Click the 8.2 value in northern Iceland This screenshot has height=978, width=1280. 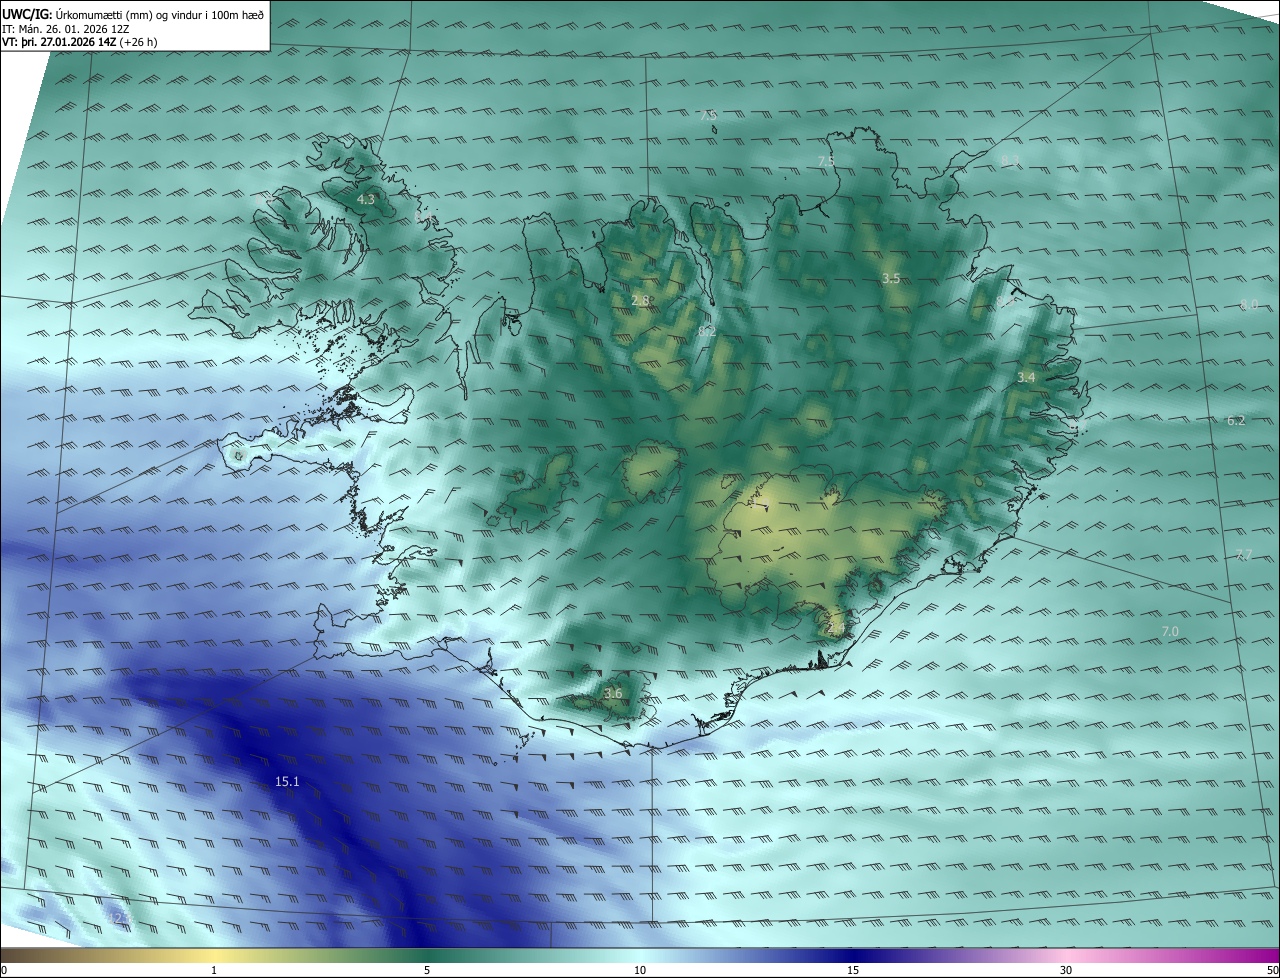point(707,330)
